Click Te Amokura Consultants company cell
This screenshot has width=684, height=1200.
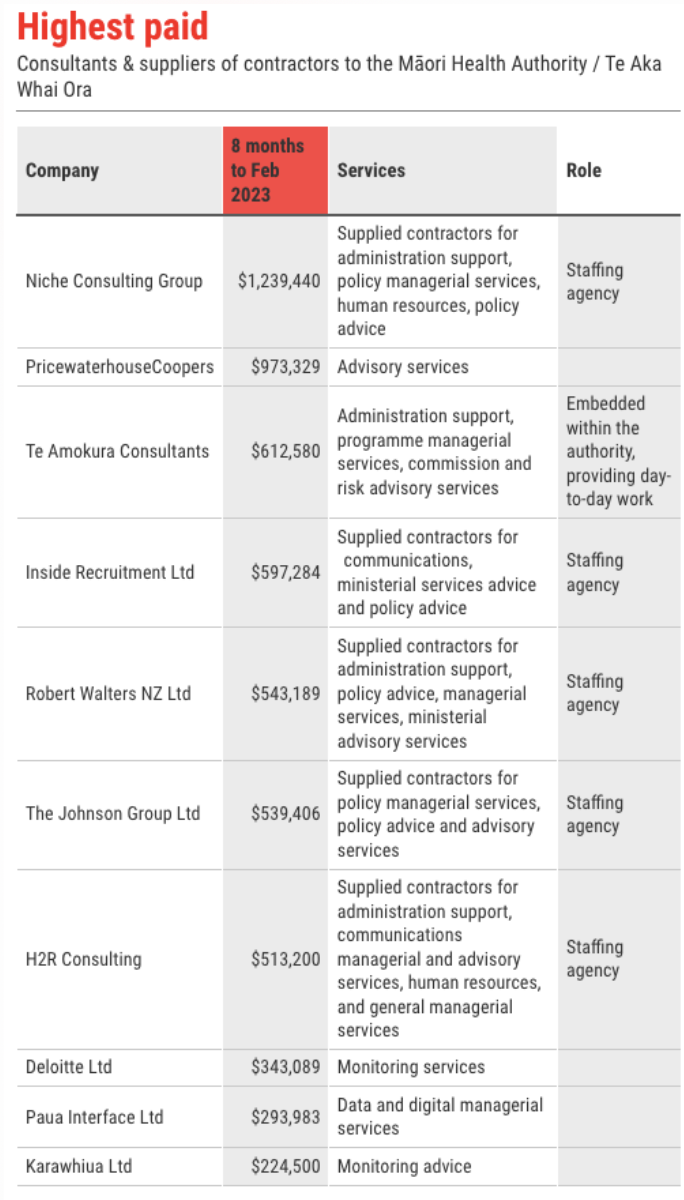(119, 451)
